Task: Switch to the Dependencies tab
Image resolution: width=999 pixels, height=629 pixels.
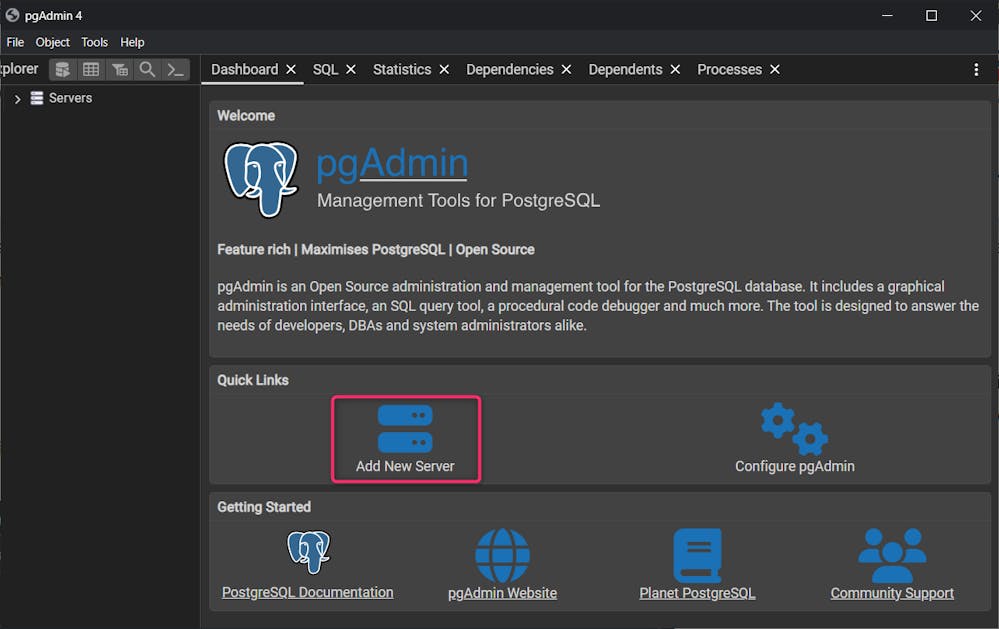Action: [510, 69]
